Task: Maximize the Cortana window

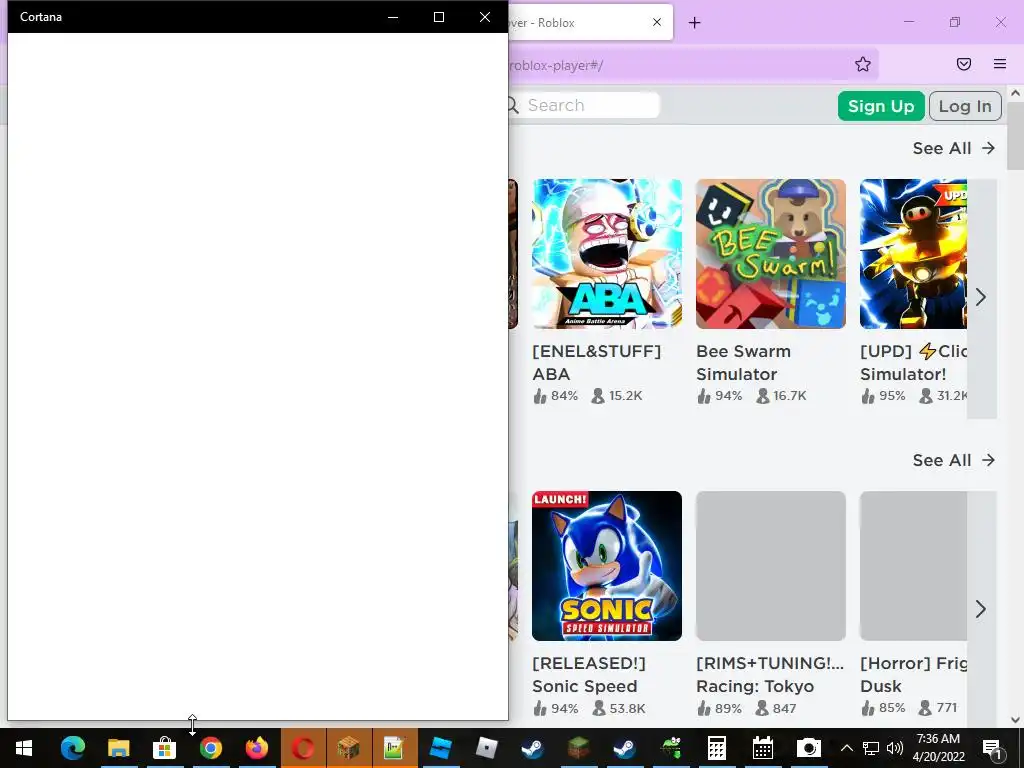Action: [x=439, y=17]
